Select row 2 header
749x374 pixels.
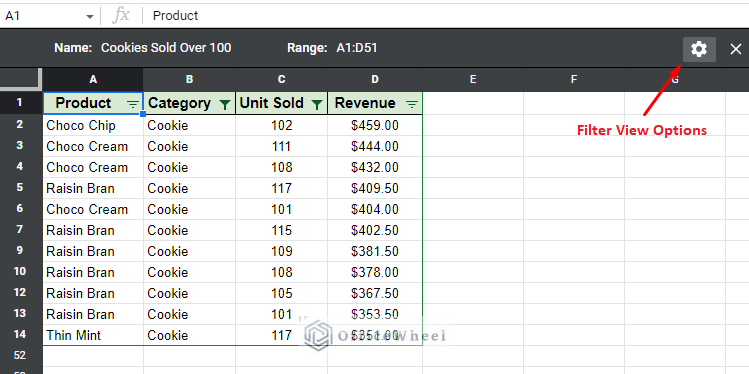coord(20,125)
